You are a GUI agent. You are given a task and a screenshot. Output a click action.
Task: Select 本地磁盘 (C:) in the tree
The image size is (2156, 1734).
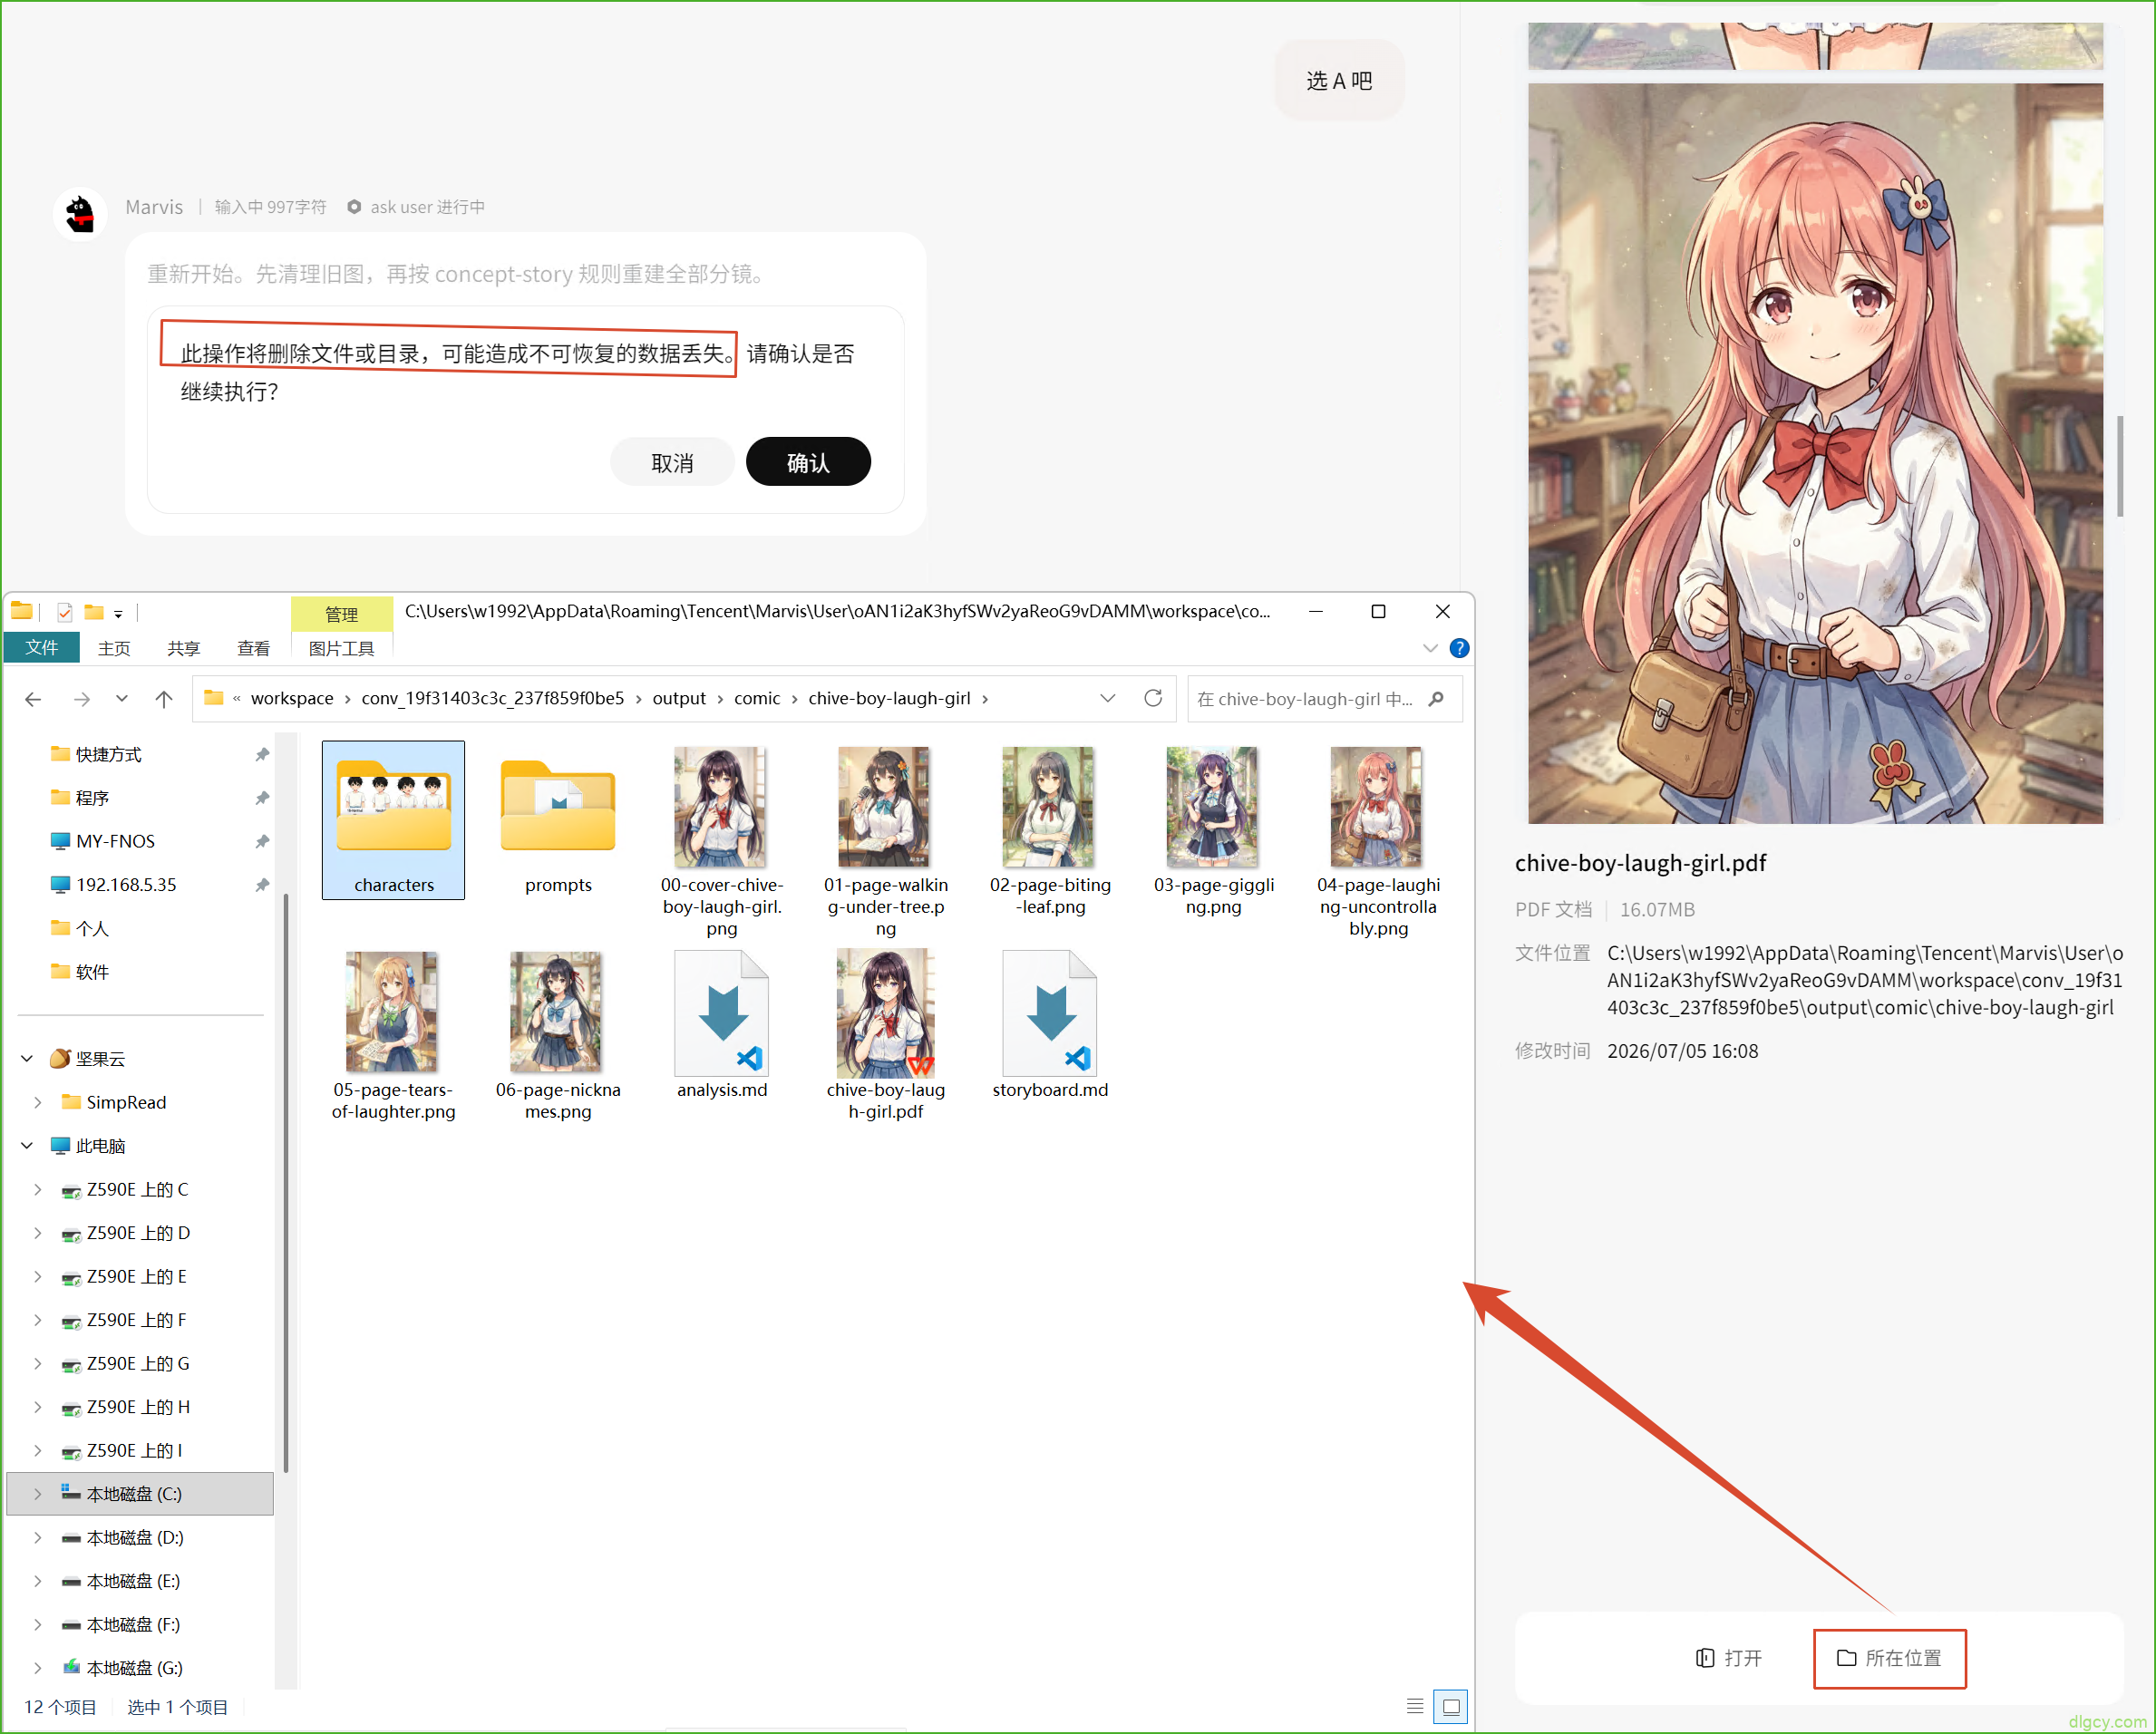(x=140, y=1494)
